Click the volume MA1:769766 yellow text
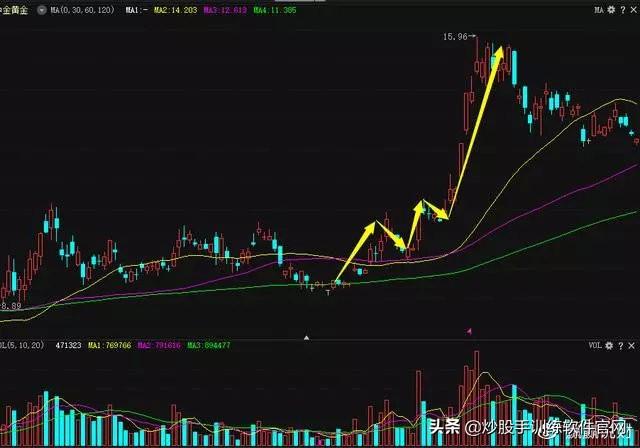Viewport: 640px width, 448px height. point(109,345)
